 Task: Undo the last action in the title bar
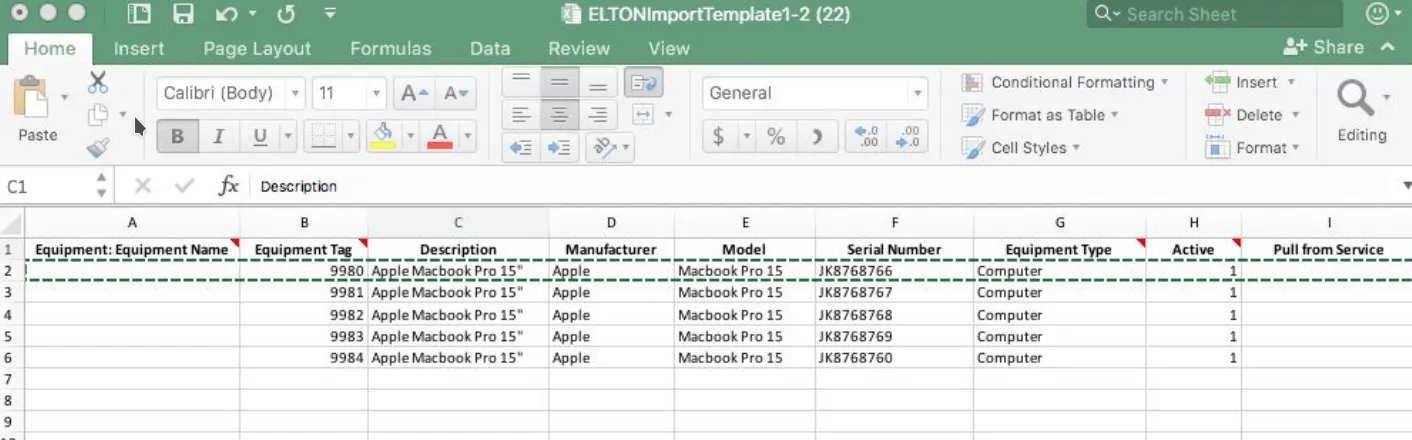[x=226, y=15]
